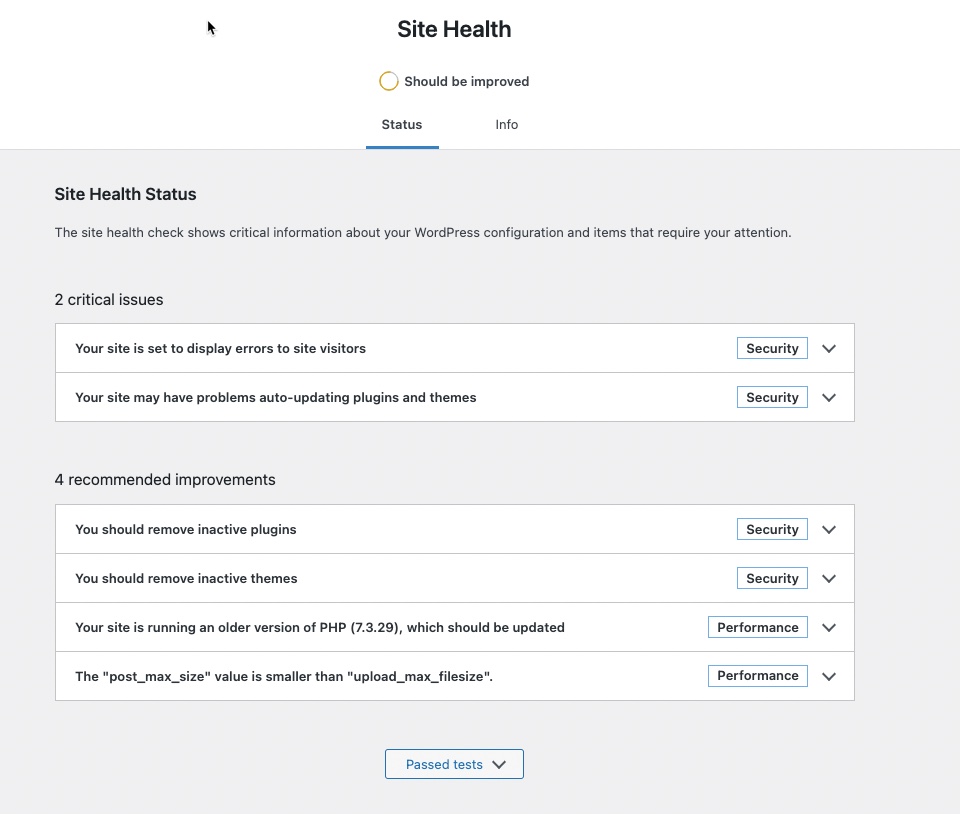Click chevron for older PHP version row
960x814 pixels.
pyautogui.click(x=828, y=628)
